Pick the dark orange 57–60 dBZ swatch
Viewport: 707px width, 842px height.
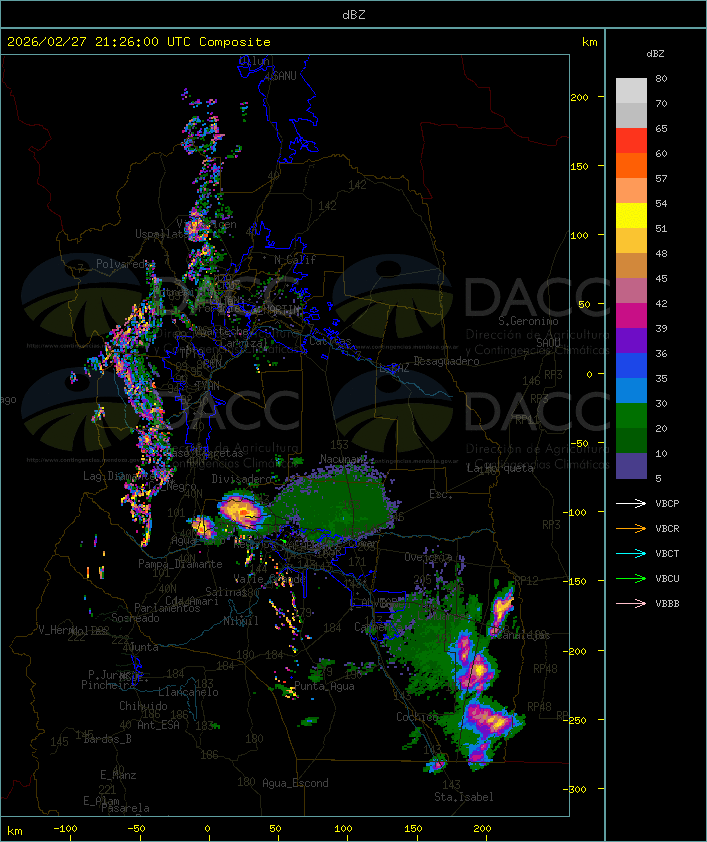(631, 166)
